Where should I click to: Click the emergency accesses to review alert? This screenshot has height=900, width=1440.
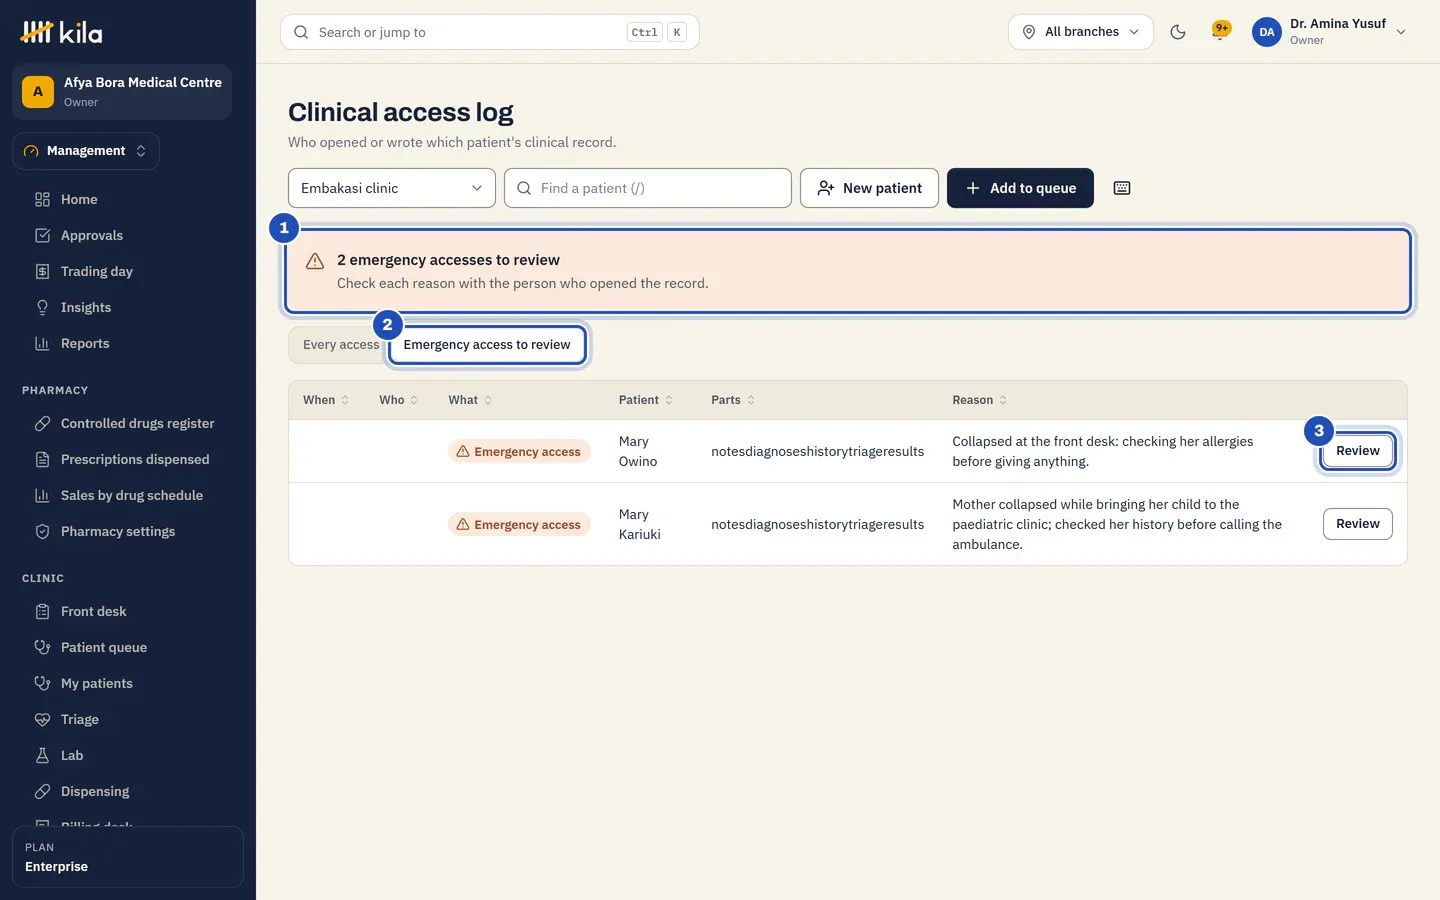(848, 271)
